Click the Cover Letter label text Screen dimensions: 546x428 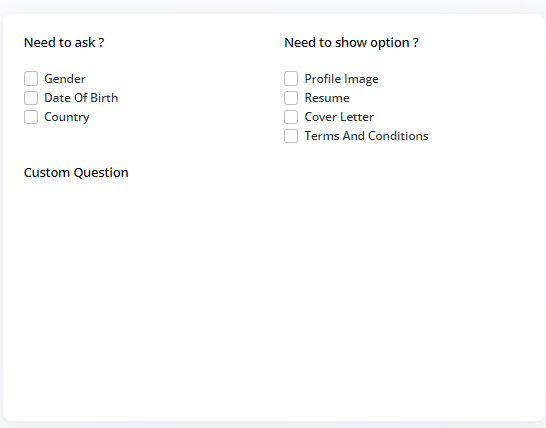click(339, 117)
